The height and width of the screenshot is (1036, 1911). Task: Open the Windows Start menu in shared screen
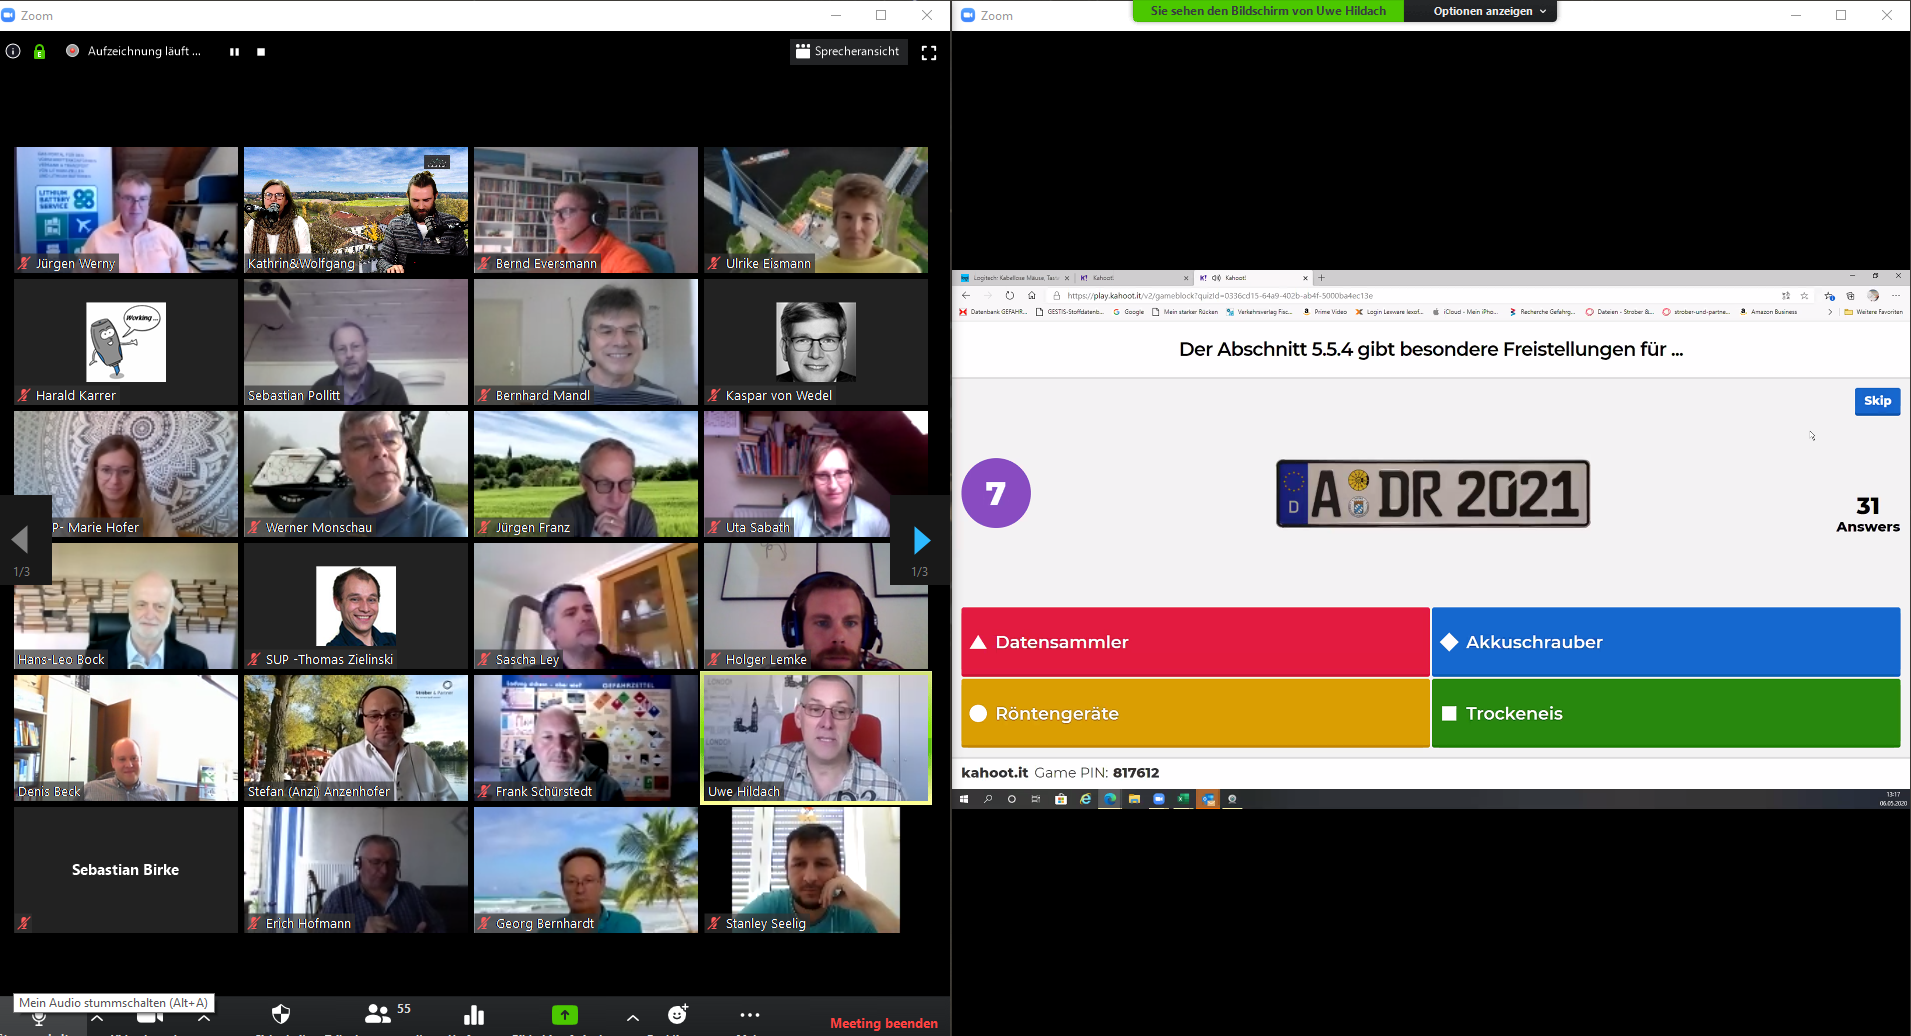tap(964, 799)
